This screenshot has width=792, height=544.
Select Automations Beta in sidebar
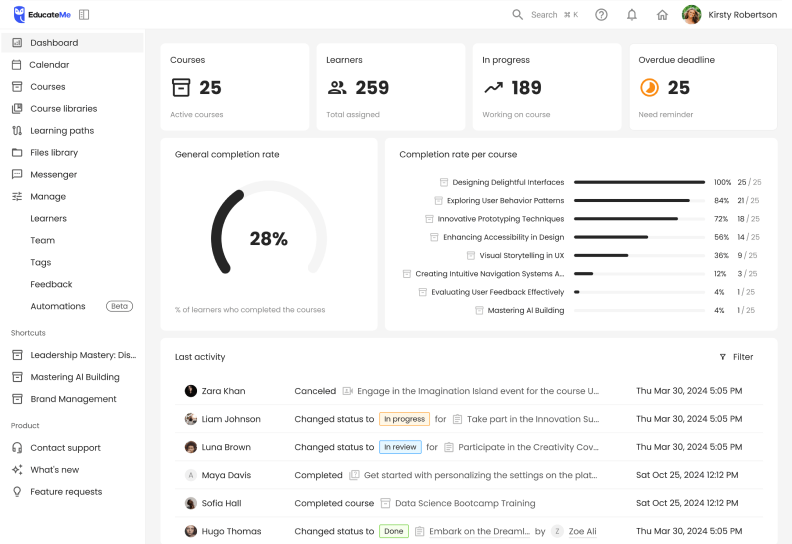(58, 306)
